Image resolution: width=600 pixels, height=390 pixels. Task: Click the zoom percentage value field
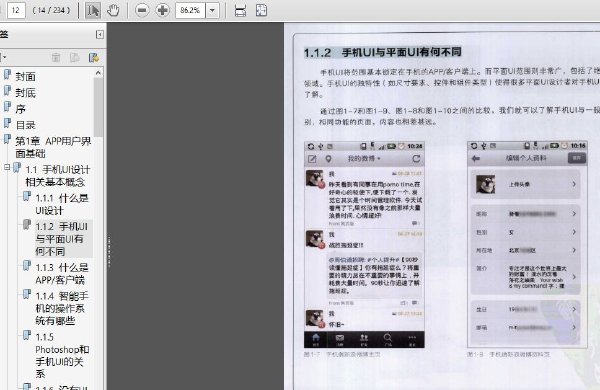click(x=191, y=11)
